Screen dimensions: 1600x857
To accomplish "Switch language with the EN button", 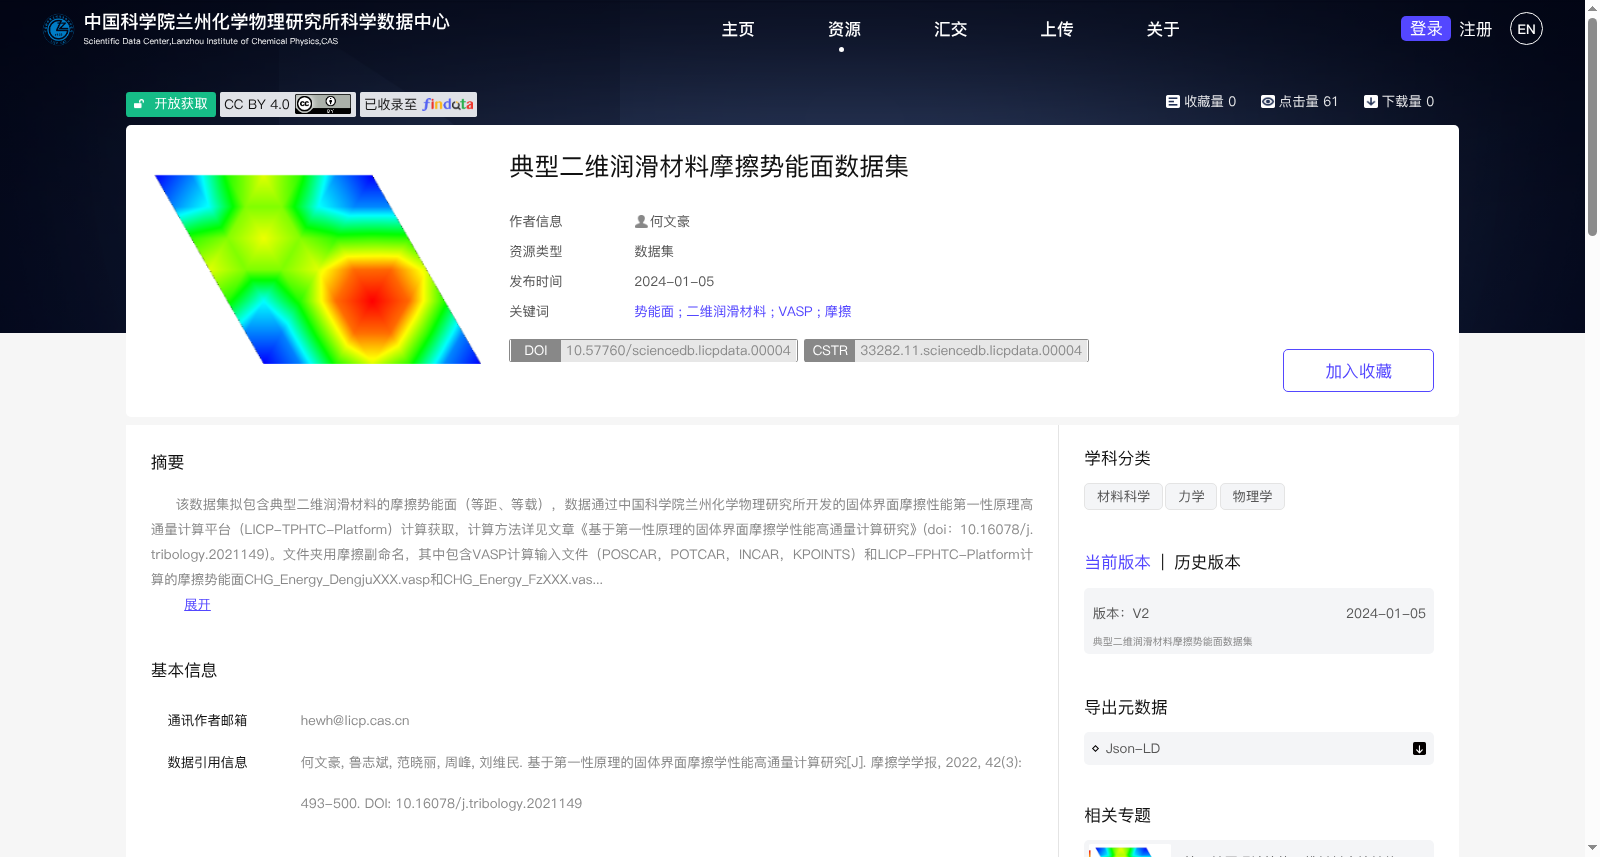I will (x=1526, y=29).
